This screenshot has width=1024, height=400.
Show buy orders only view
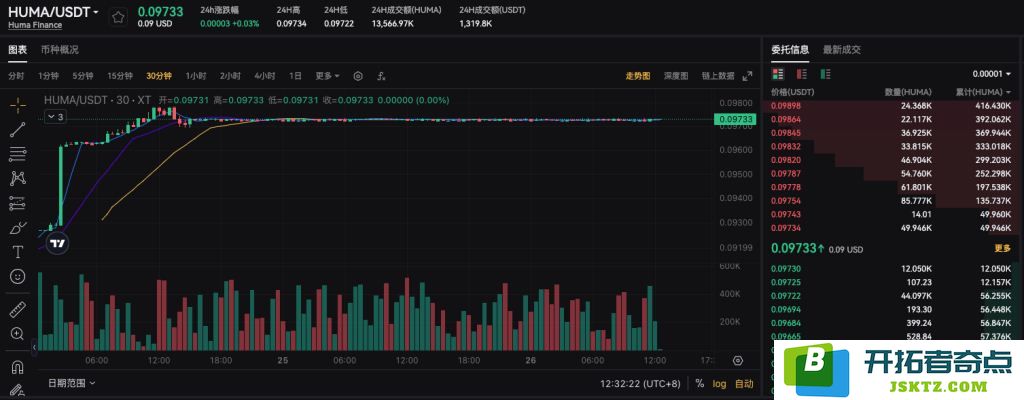click(825, 74)
